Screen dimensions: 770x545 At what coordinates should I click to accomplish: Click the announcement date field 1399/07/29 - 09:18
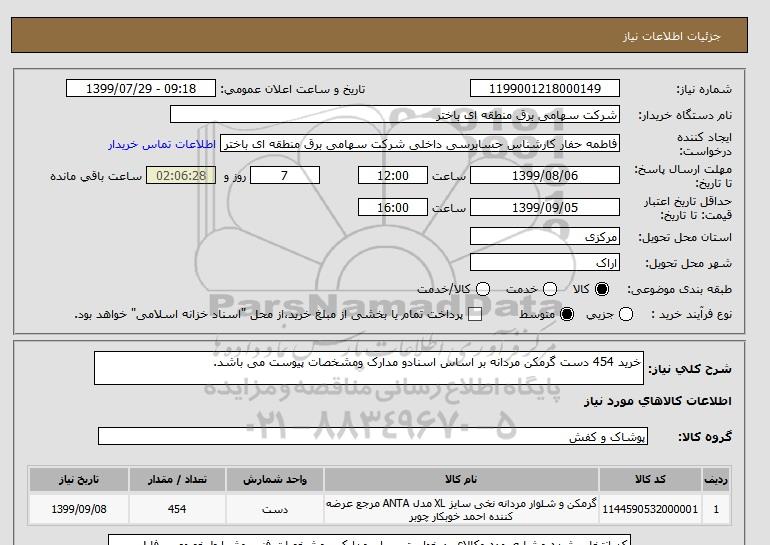pos(141,89)
